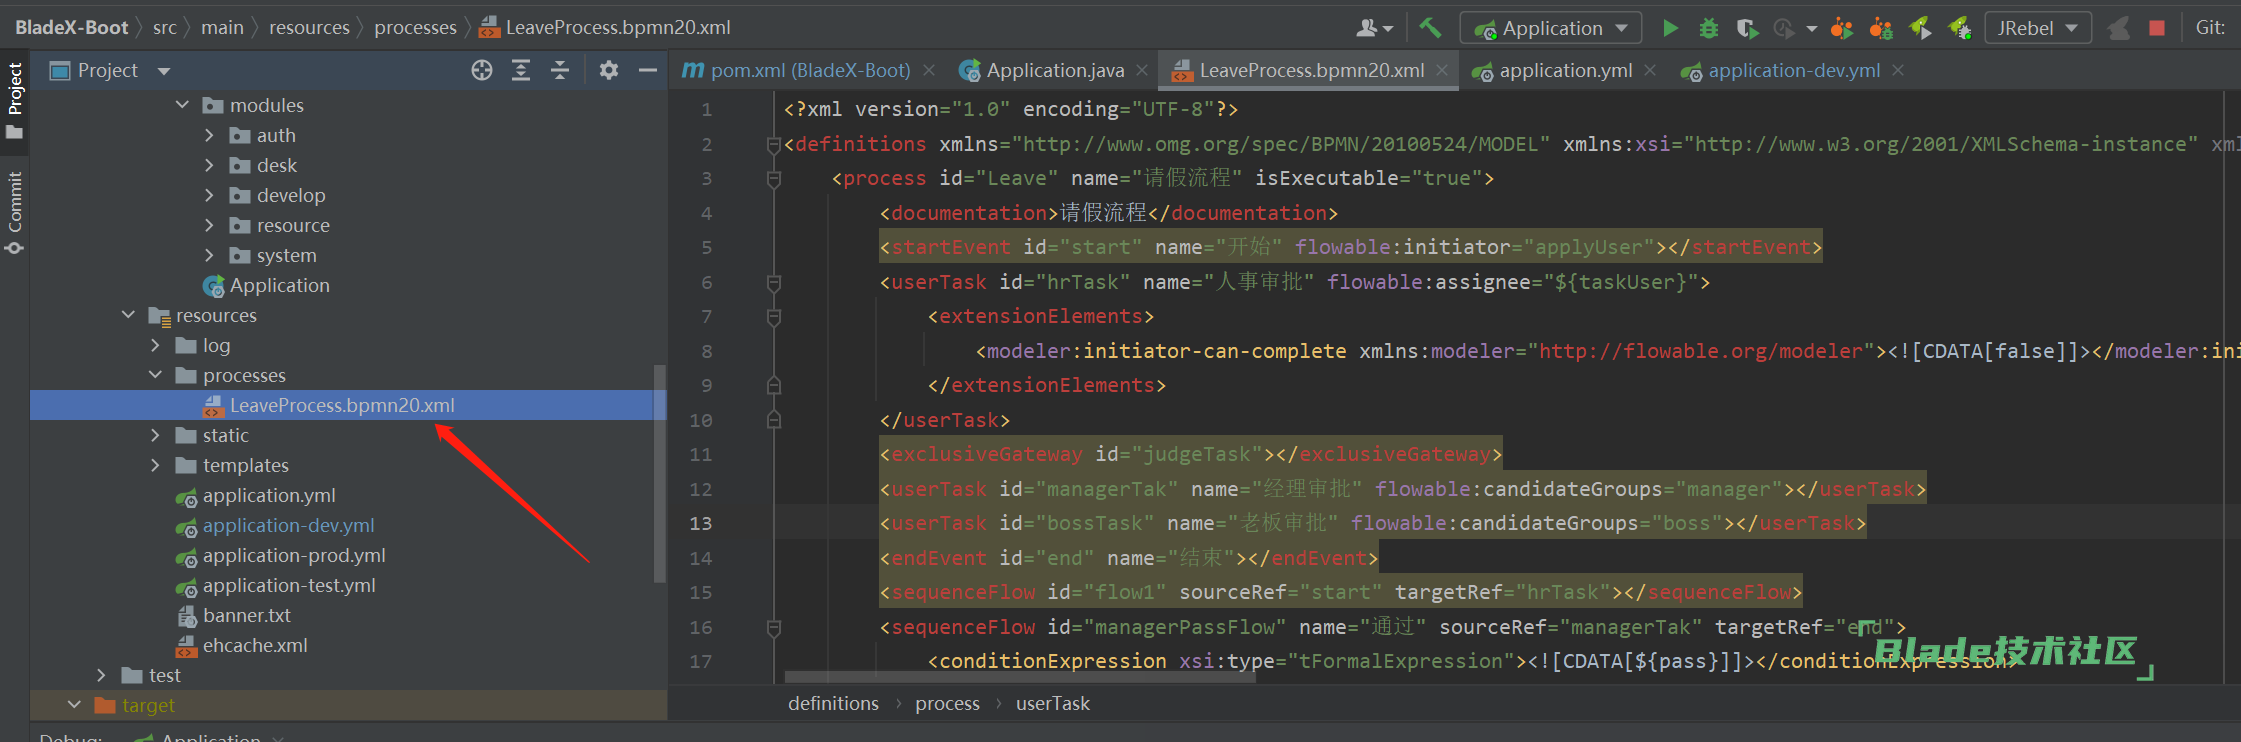This screenshot has height=742, width=2241.
Task: Fold the definitions element on line 2
Action: (773, 145)
